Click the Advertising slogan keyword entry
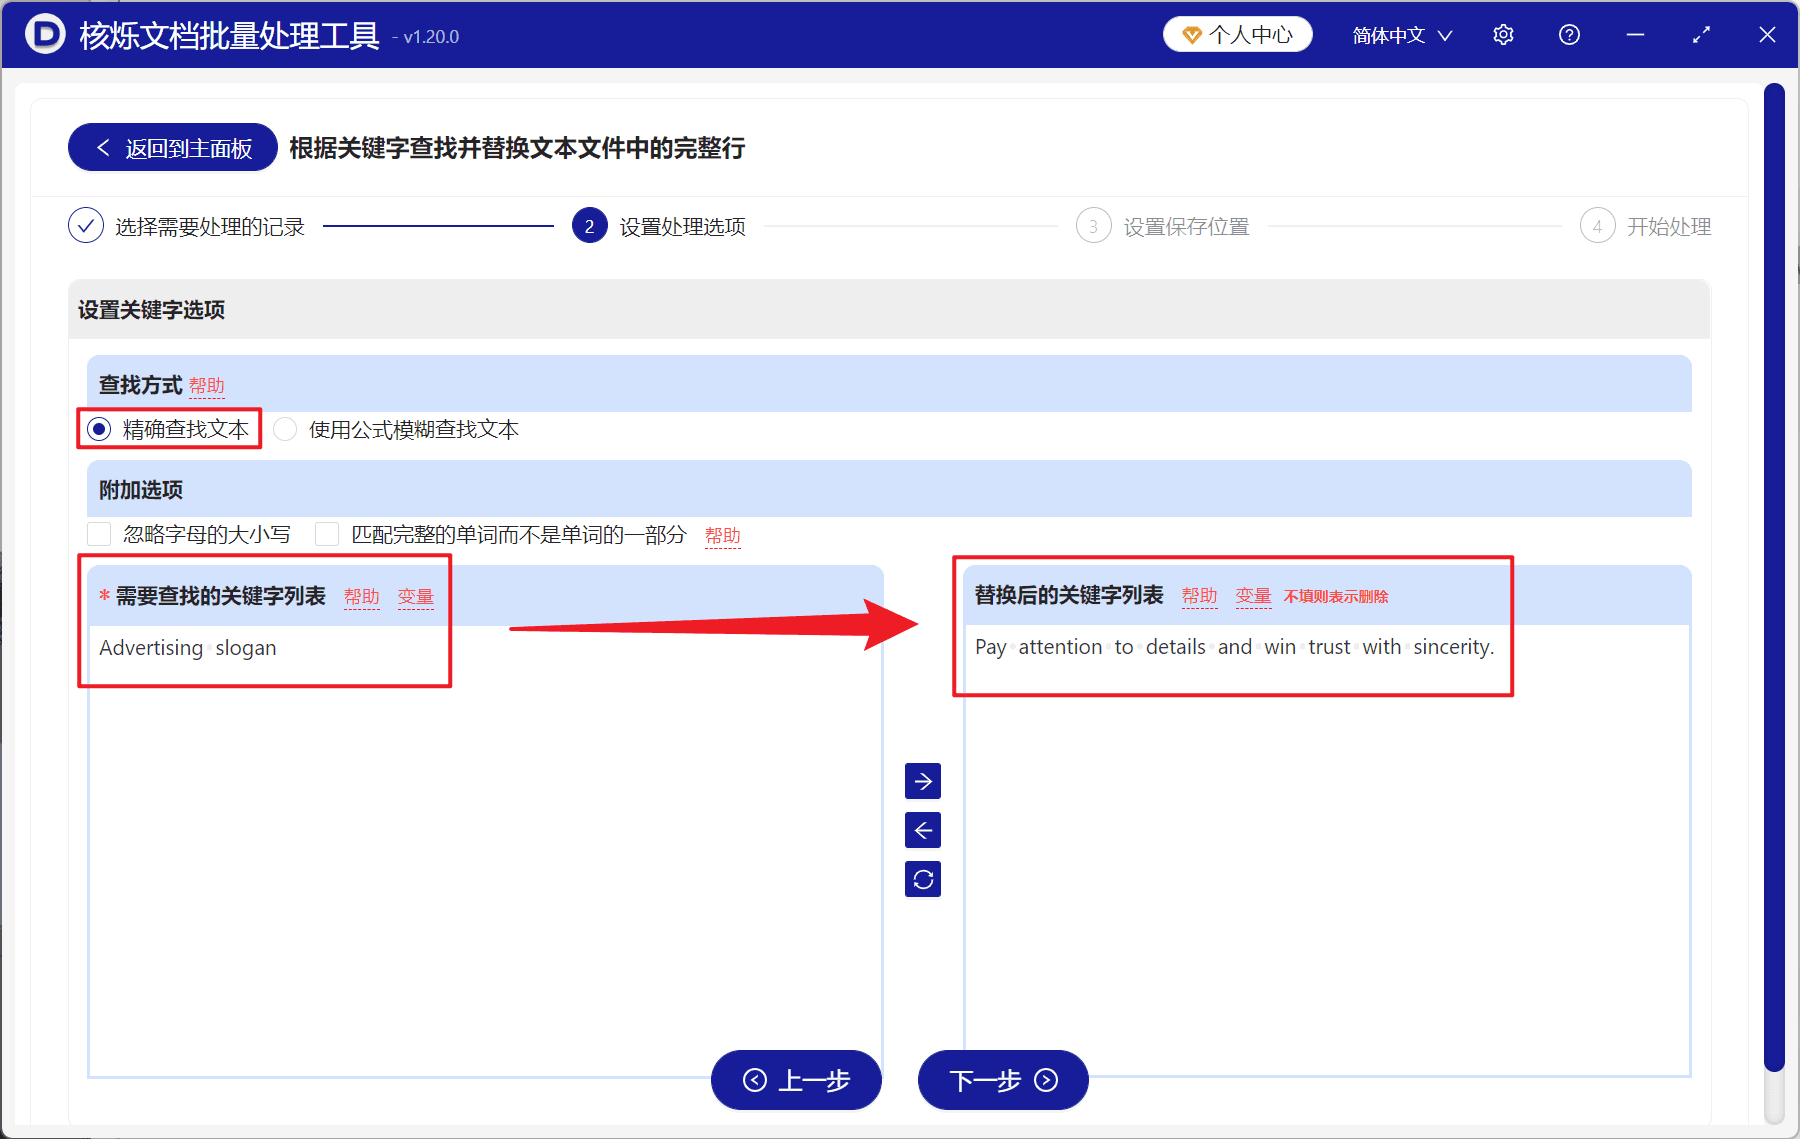The height and width of the screenshot is (1139, 1800). (187, 647)
